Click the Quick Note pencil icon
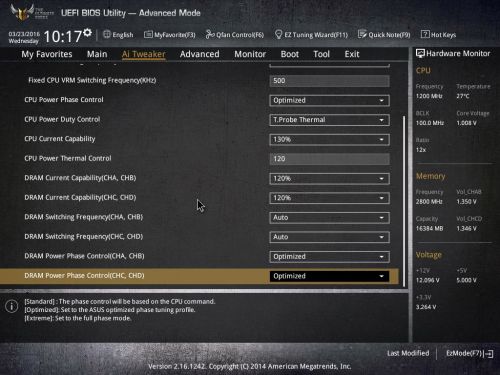This screenshot has width=500, height=375. 362,34
